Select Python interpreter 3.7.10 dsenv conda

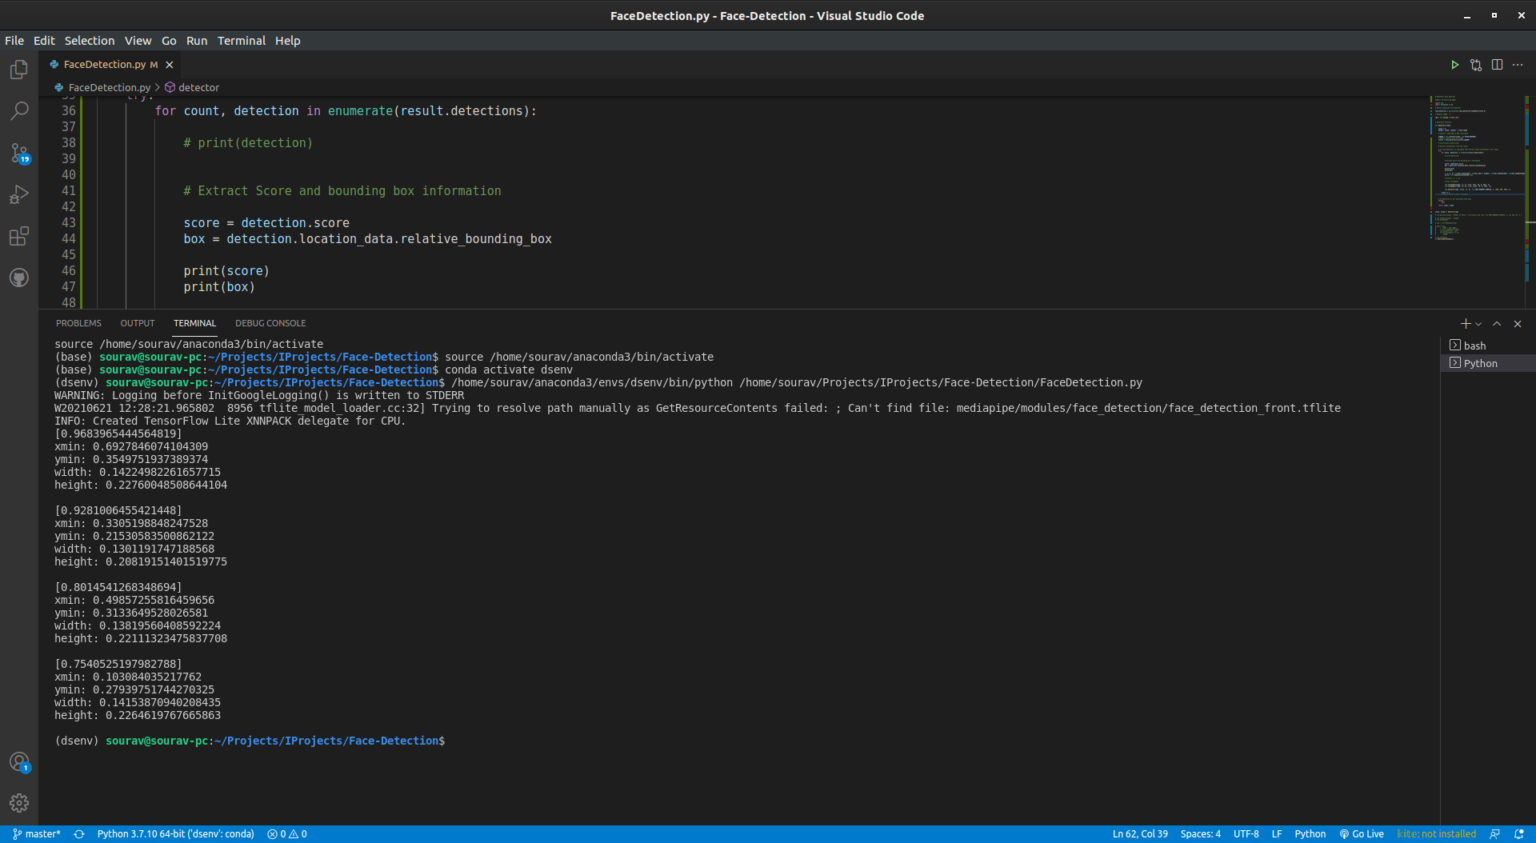pos(175,834)
